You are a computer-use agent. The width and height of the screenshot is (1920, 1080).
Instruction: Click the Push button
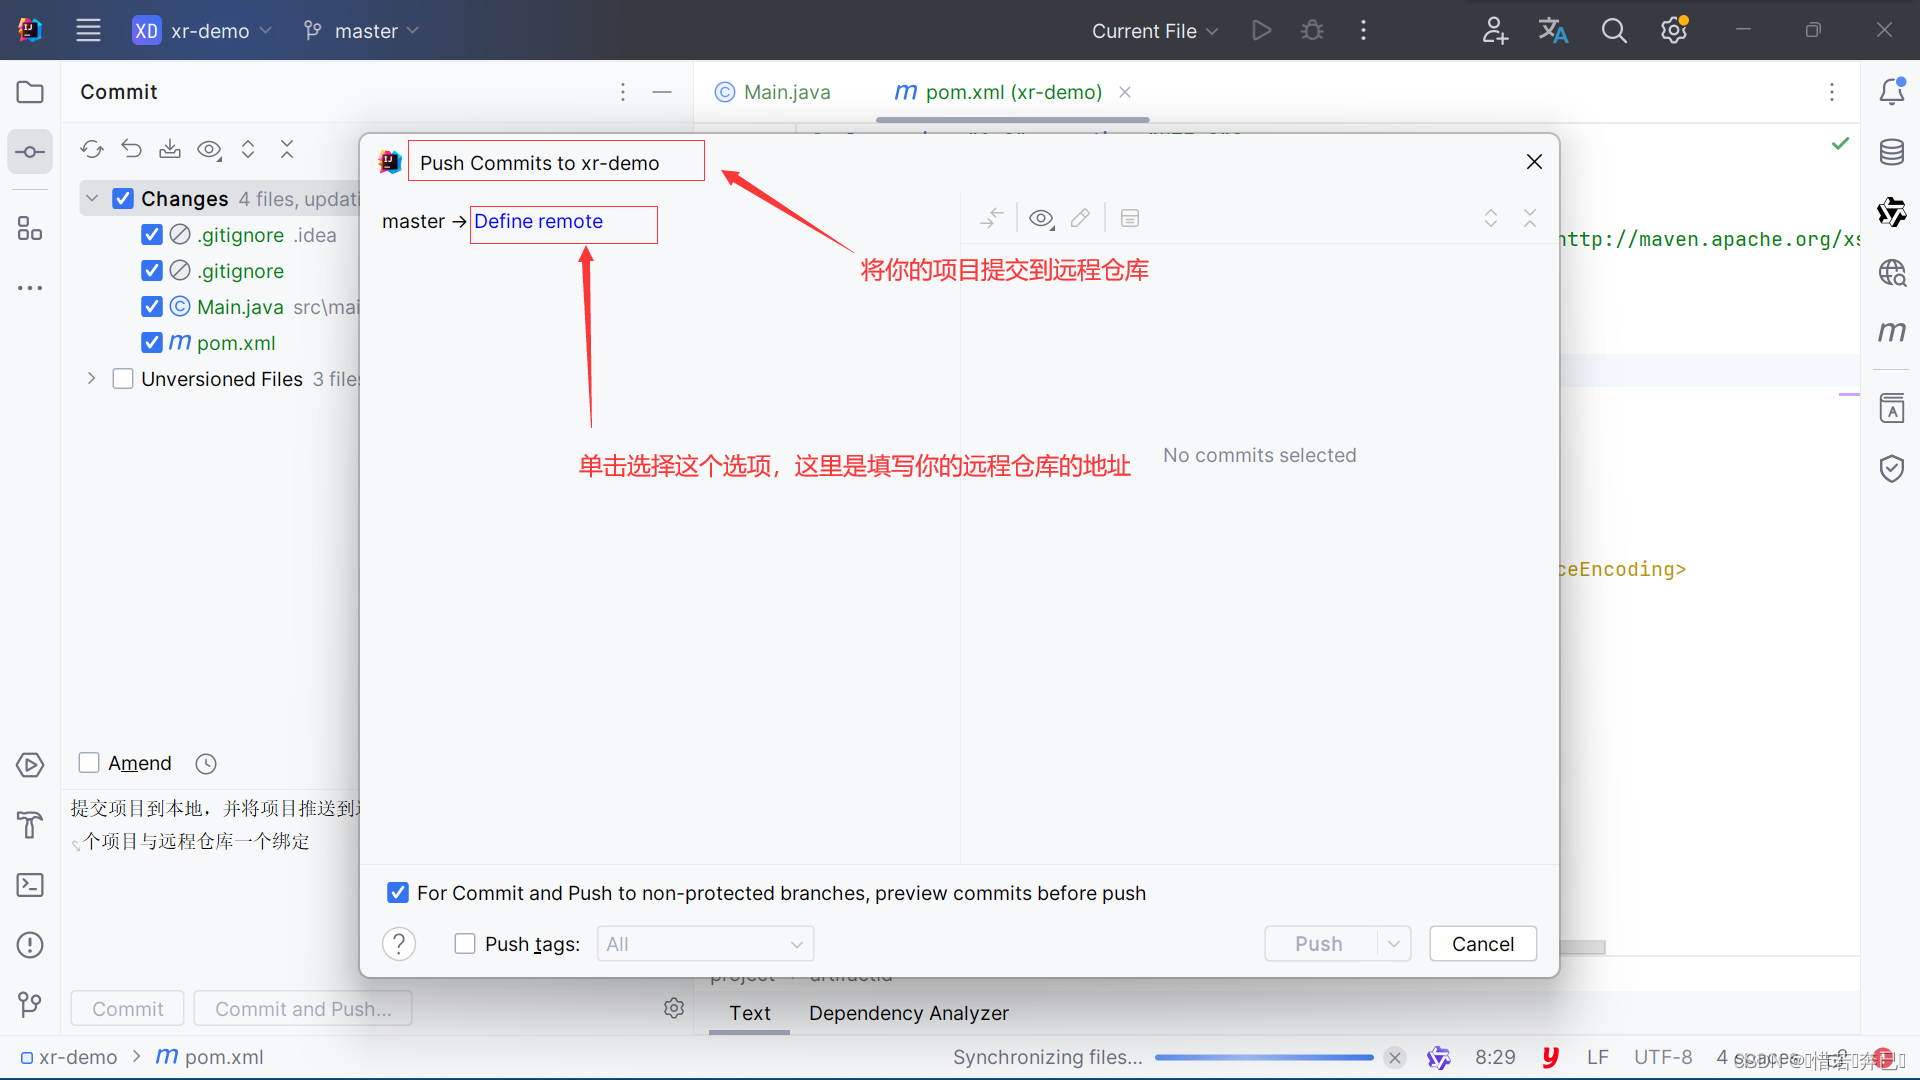click(x=1320, y=944)
